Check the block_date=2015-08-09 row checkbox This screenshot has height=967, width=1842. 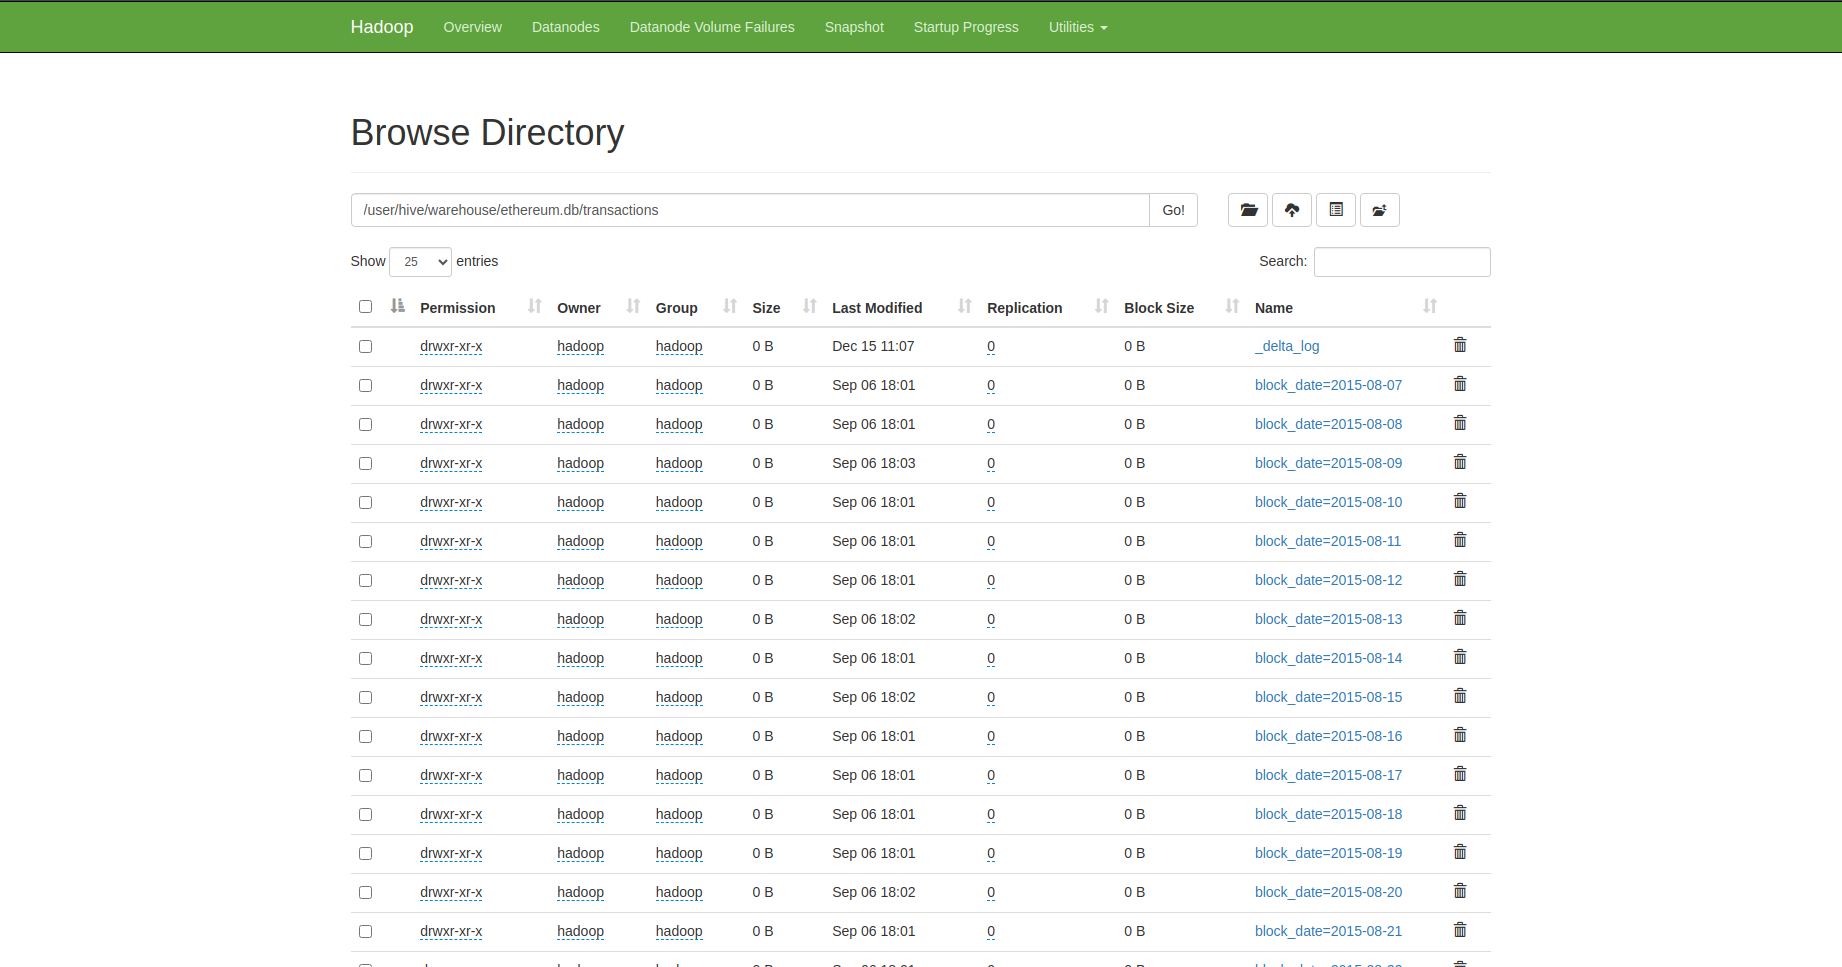[365, 463]
